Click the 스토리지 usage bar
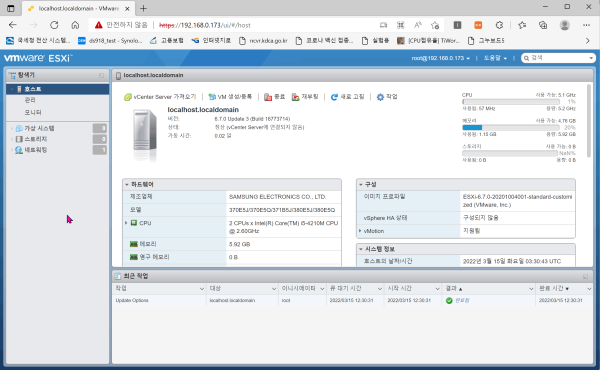The width and height of the screenshot is (600, 370). 510,153
